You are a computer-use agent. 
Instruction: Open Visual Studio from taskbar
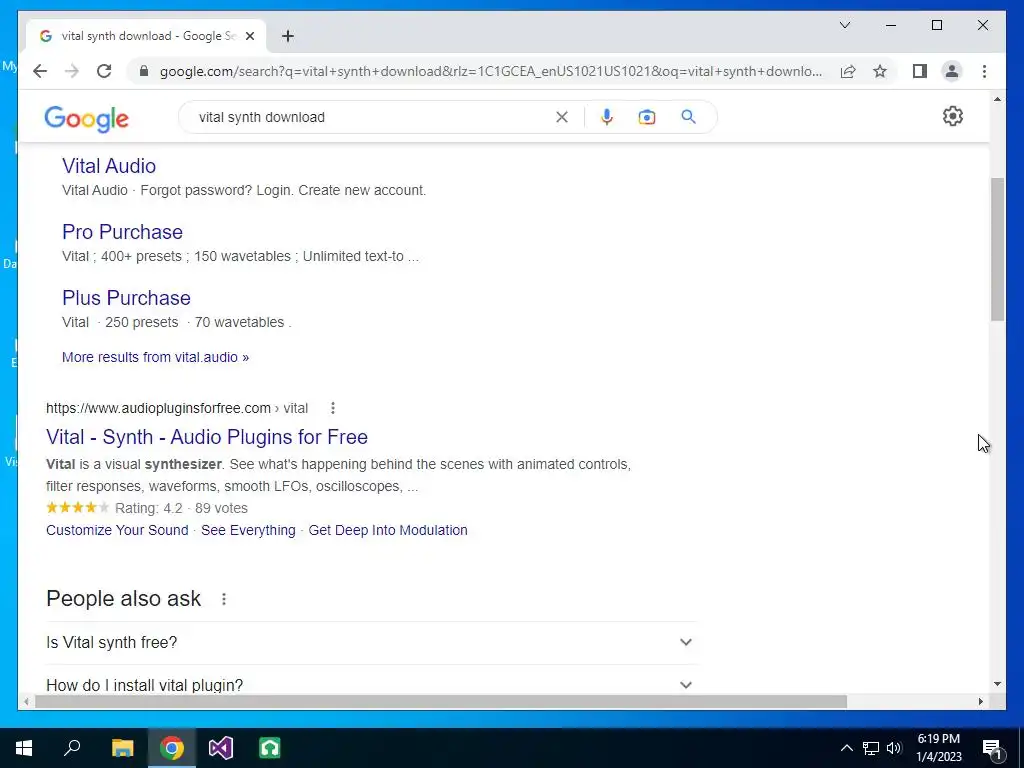(221, 748)
